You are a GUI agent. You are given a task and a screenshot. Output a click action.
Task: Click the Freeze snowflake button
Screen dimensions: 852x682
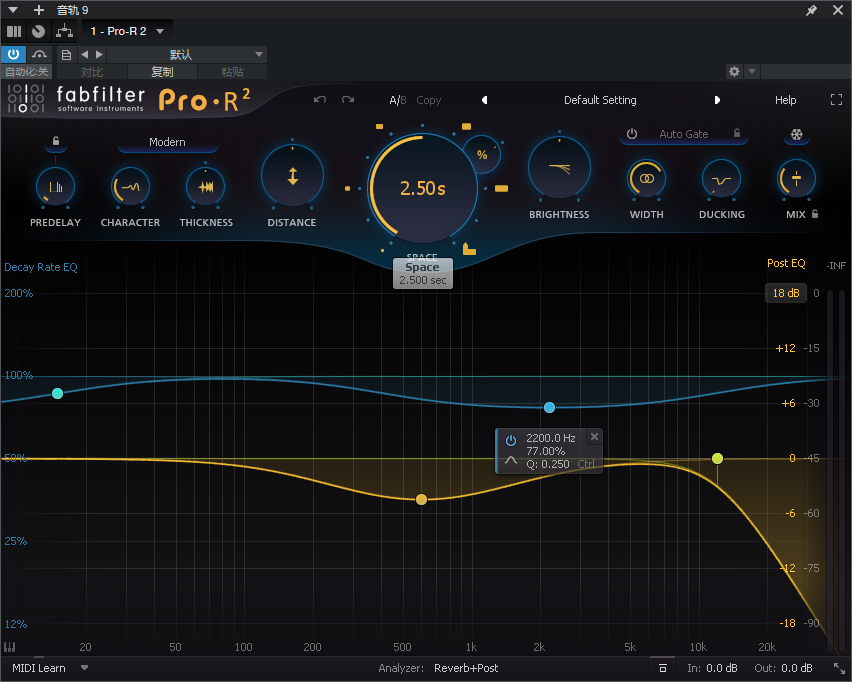(x=796, y=134)
